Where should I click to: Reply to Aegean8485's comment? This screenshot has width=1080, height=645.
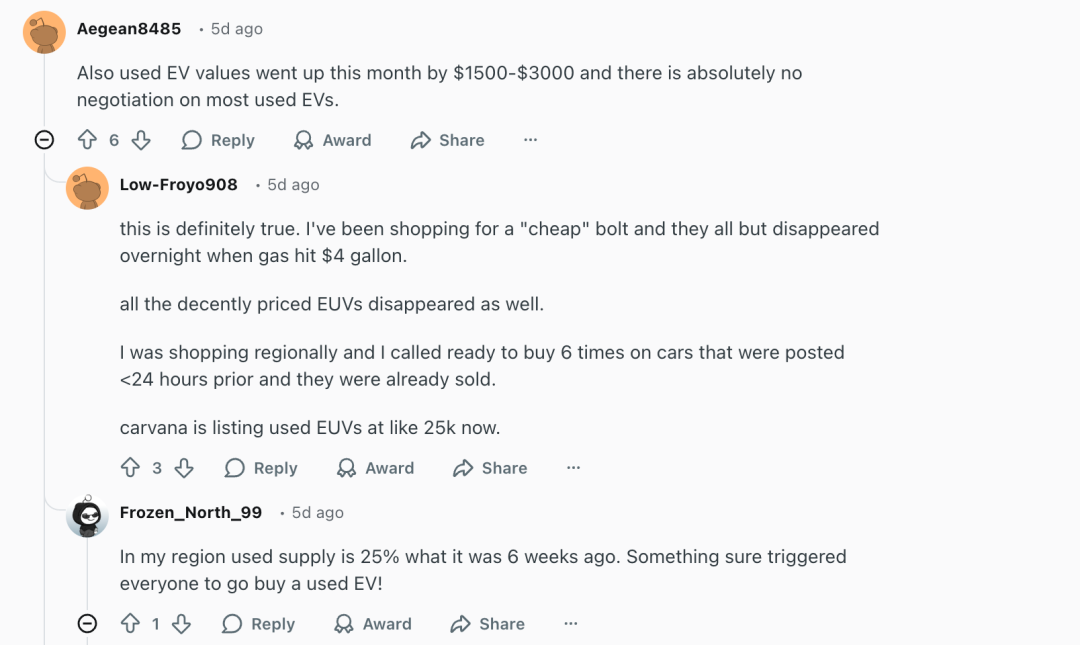[x=218, y=140]
